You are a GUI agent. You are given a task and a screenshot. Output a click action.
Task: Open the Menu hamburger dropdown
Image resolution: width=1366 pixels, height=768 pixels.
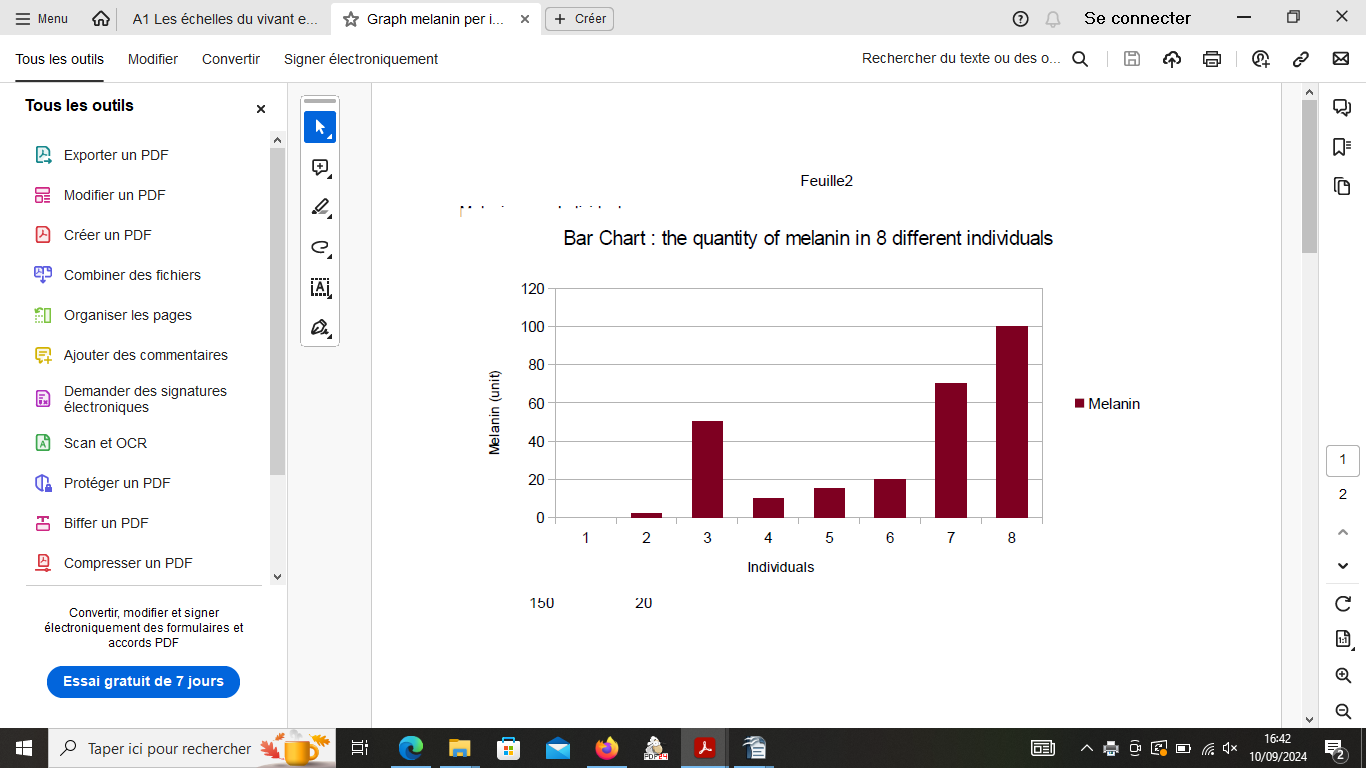[42, 19]
